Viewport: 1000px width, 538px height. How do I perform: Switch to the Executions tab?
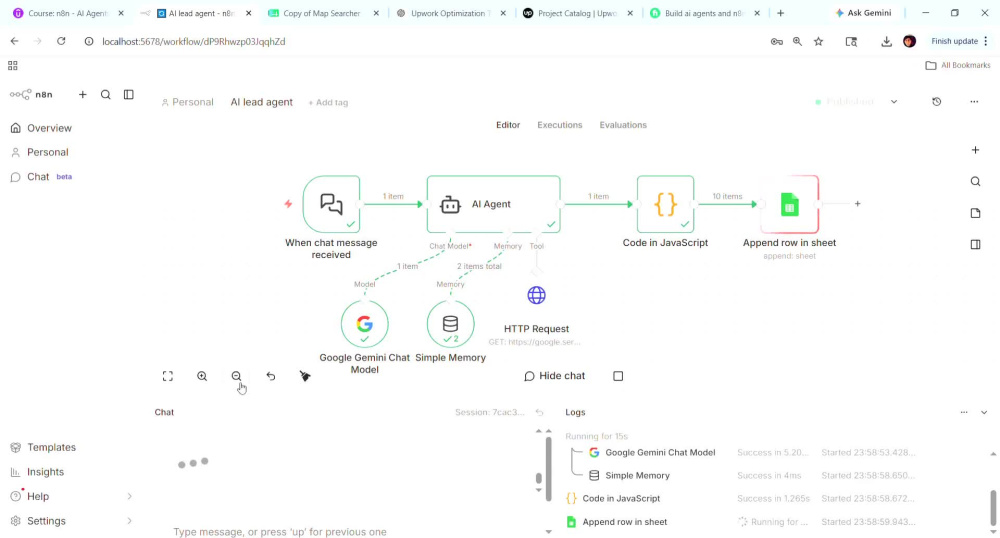(559, 125)
